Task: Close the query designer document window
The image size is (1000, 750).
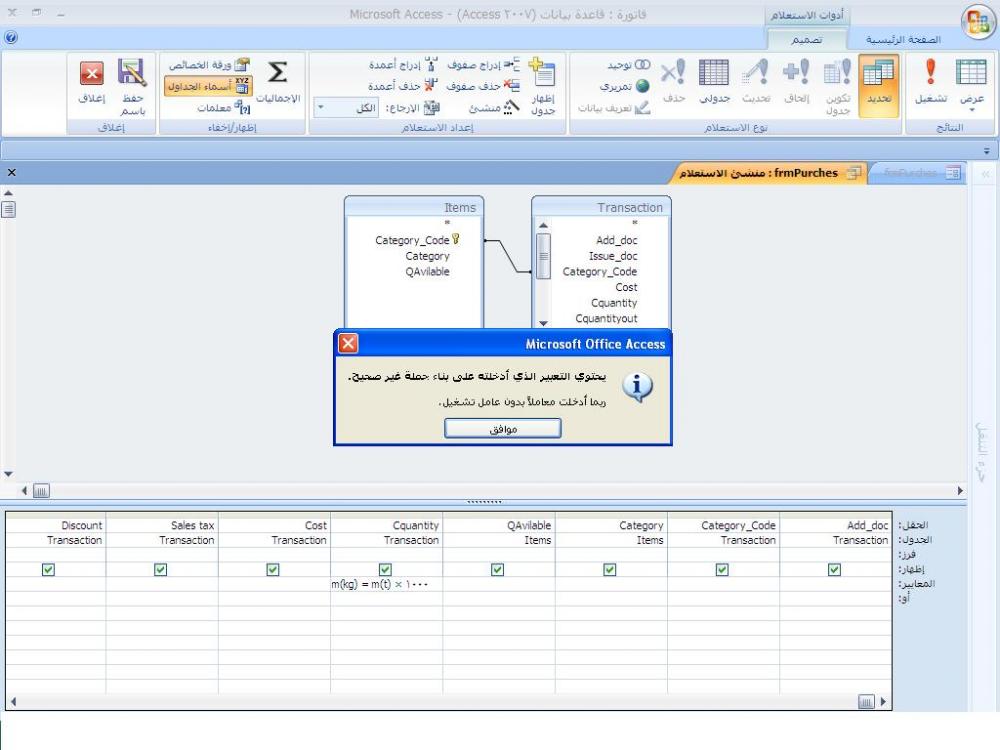Action: 11,172
